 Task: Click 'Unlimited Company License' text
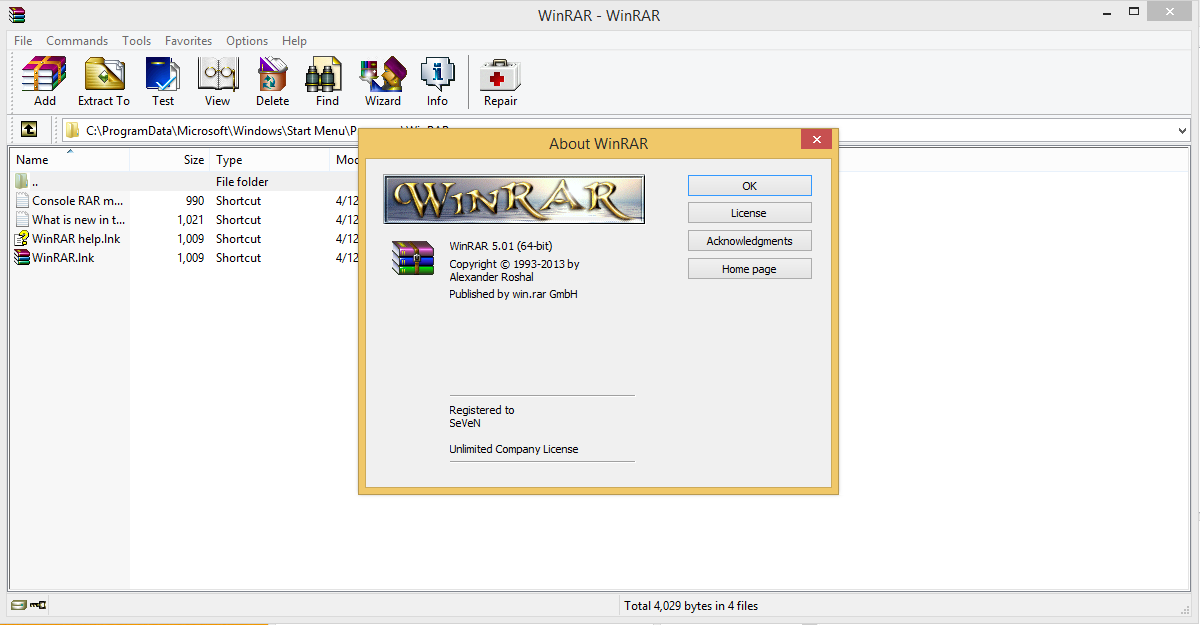tap(514, 450)
